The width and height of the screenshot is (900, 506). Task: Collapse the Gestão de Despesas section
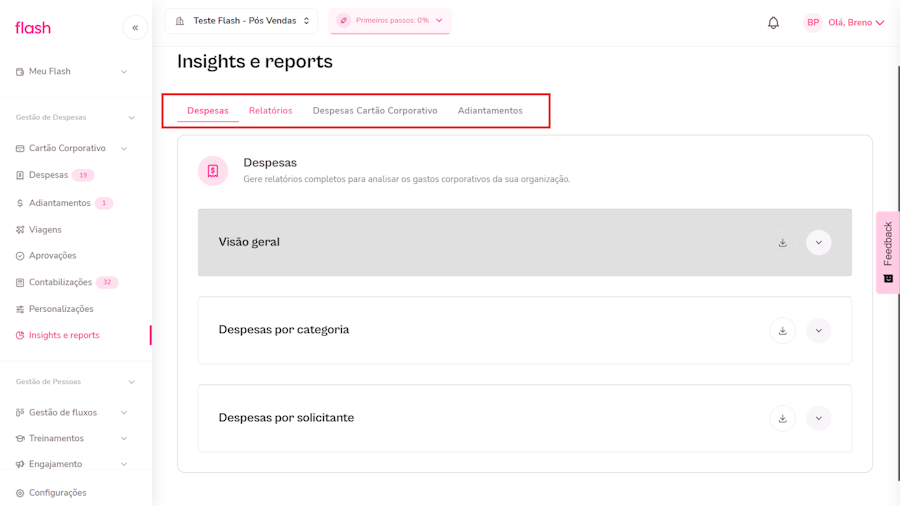click(131, 118)
